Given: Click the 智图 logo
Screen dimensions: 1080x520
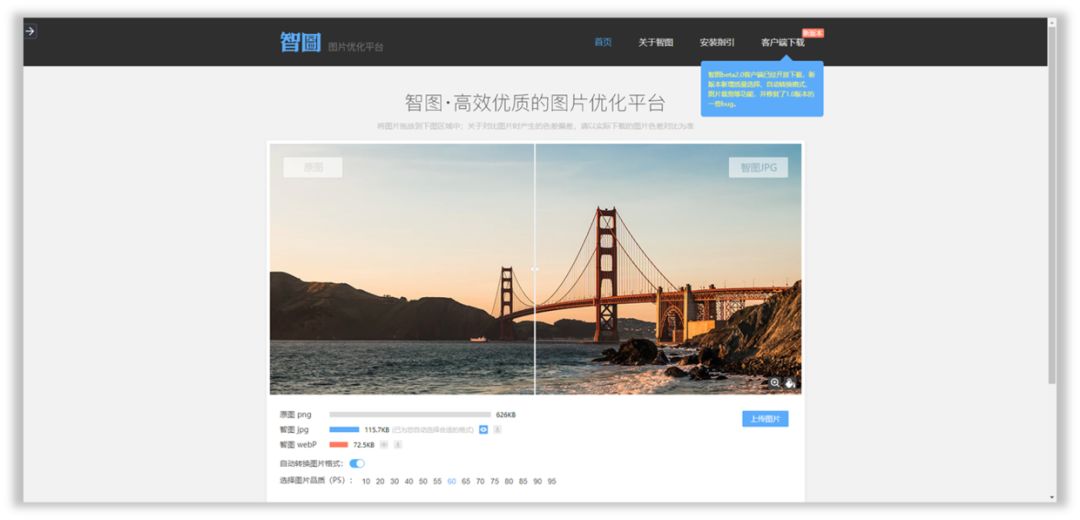Looking at the screenshot, I should pos(300,43).
